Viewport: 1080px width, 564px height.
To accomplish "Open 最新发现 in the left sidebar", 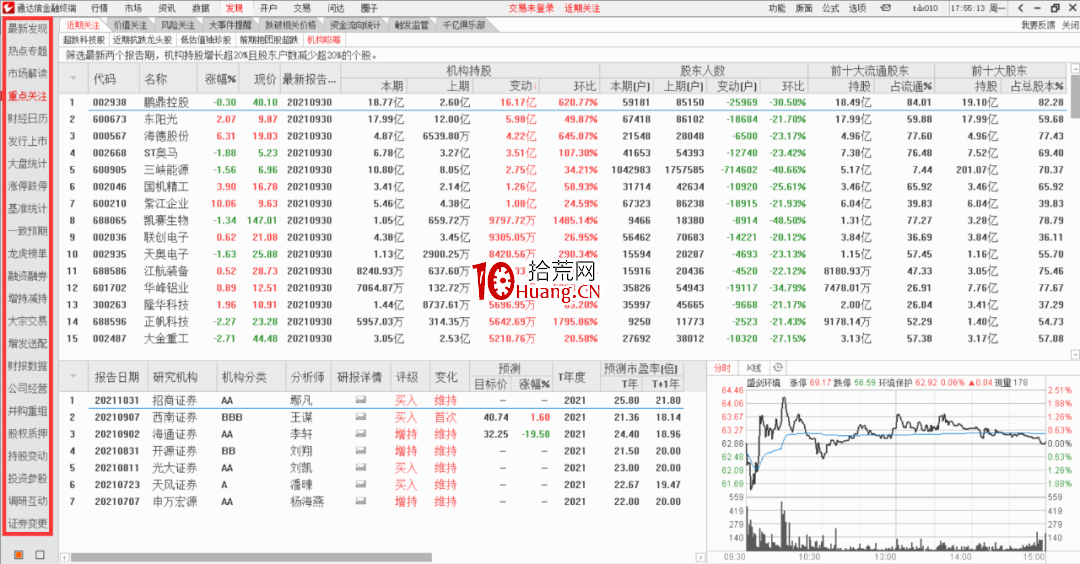I will pos(28,29).
